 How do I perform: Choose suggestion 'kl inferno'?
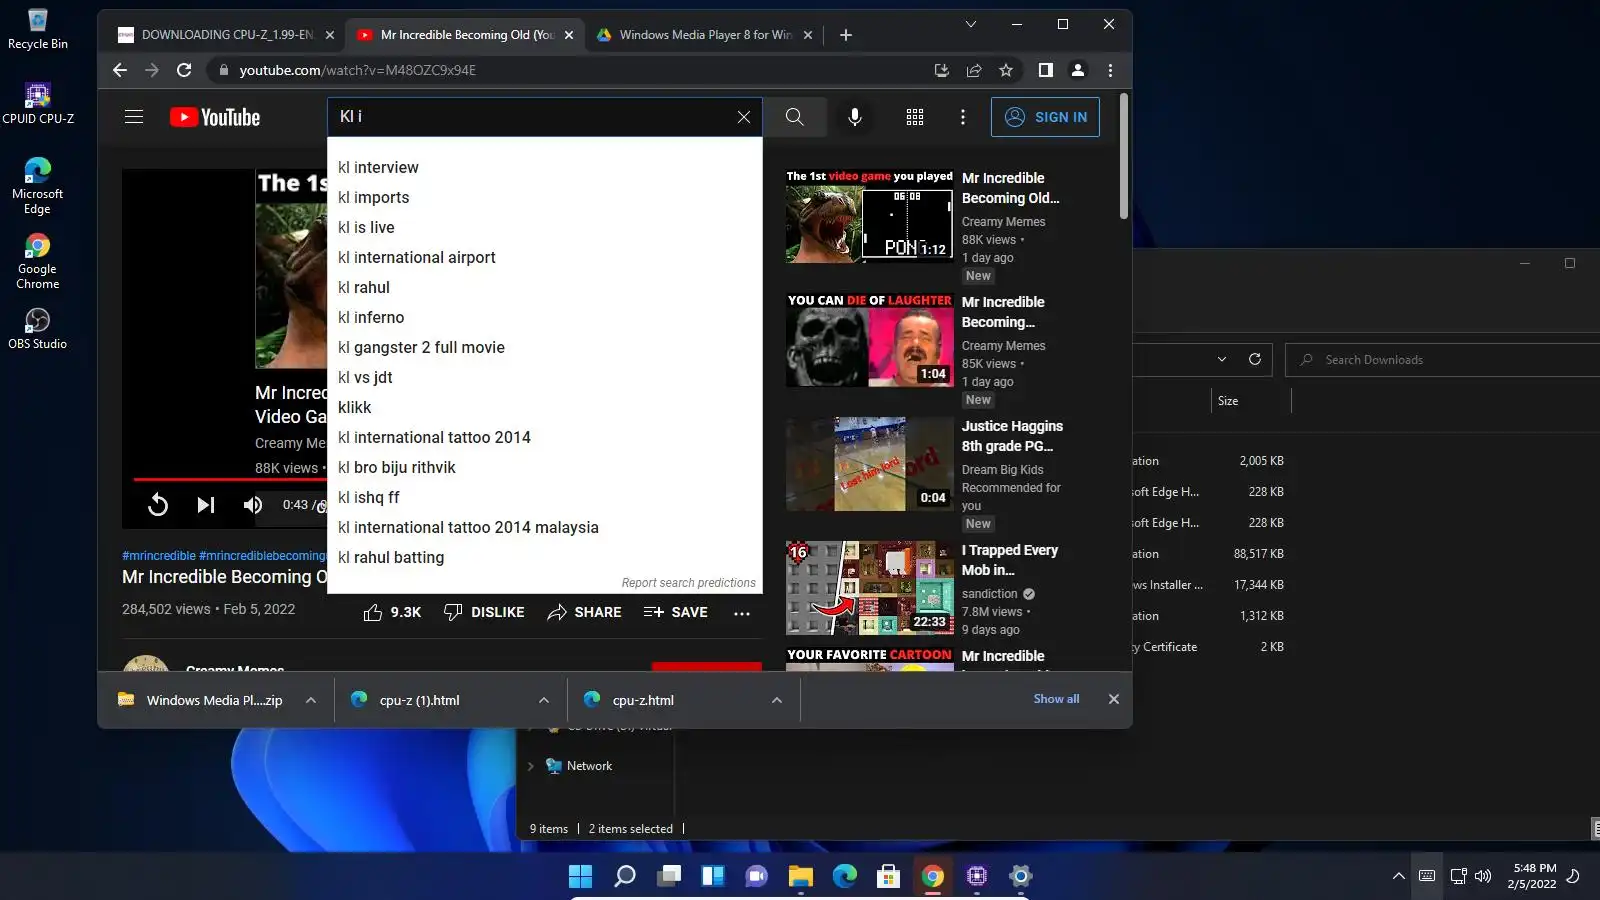pyautogui.click(x=545, y=317)
